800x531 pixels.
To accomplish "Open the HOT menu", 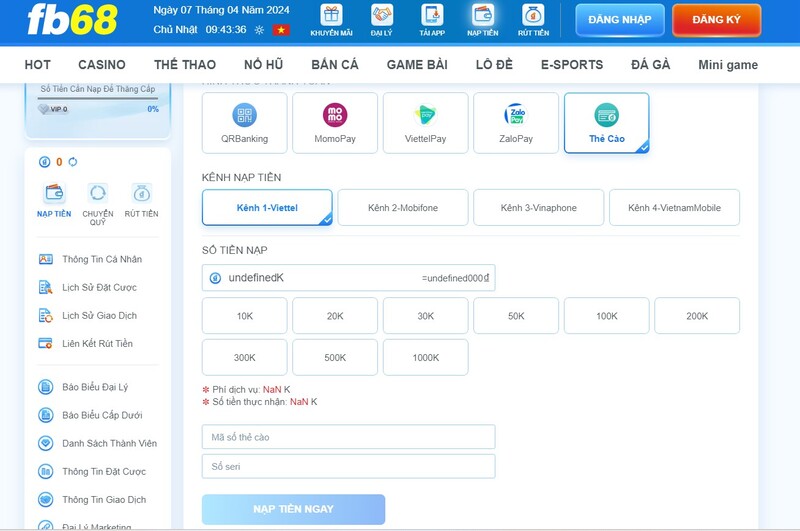I will pyautogui.click(x=38, y=65).
